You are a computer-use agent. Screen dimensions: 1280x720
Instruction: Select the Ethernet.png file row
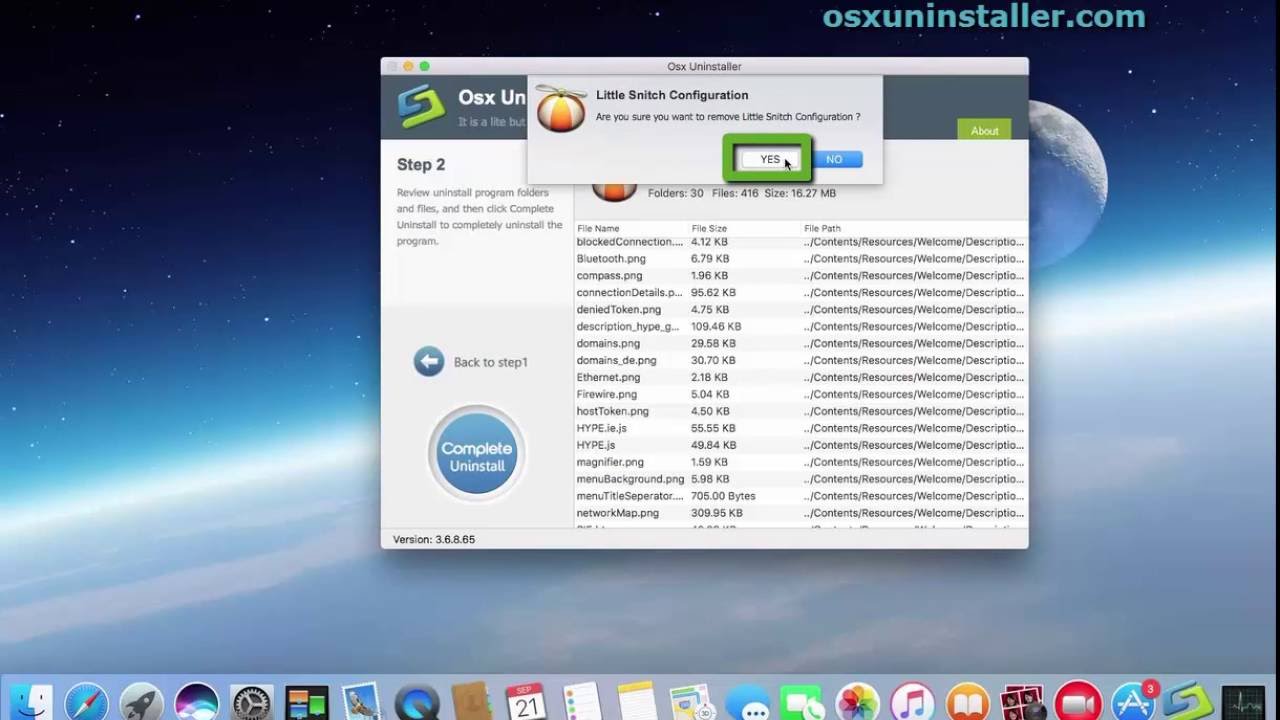click(801, 378)
